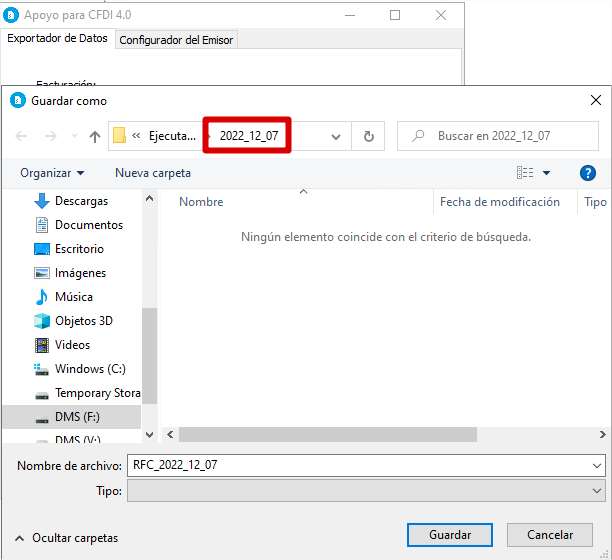Click the search magnifier icon

pyautogui.click(x=418, y=136)
